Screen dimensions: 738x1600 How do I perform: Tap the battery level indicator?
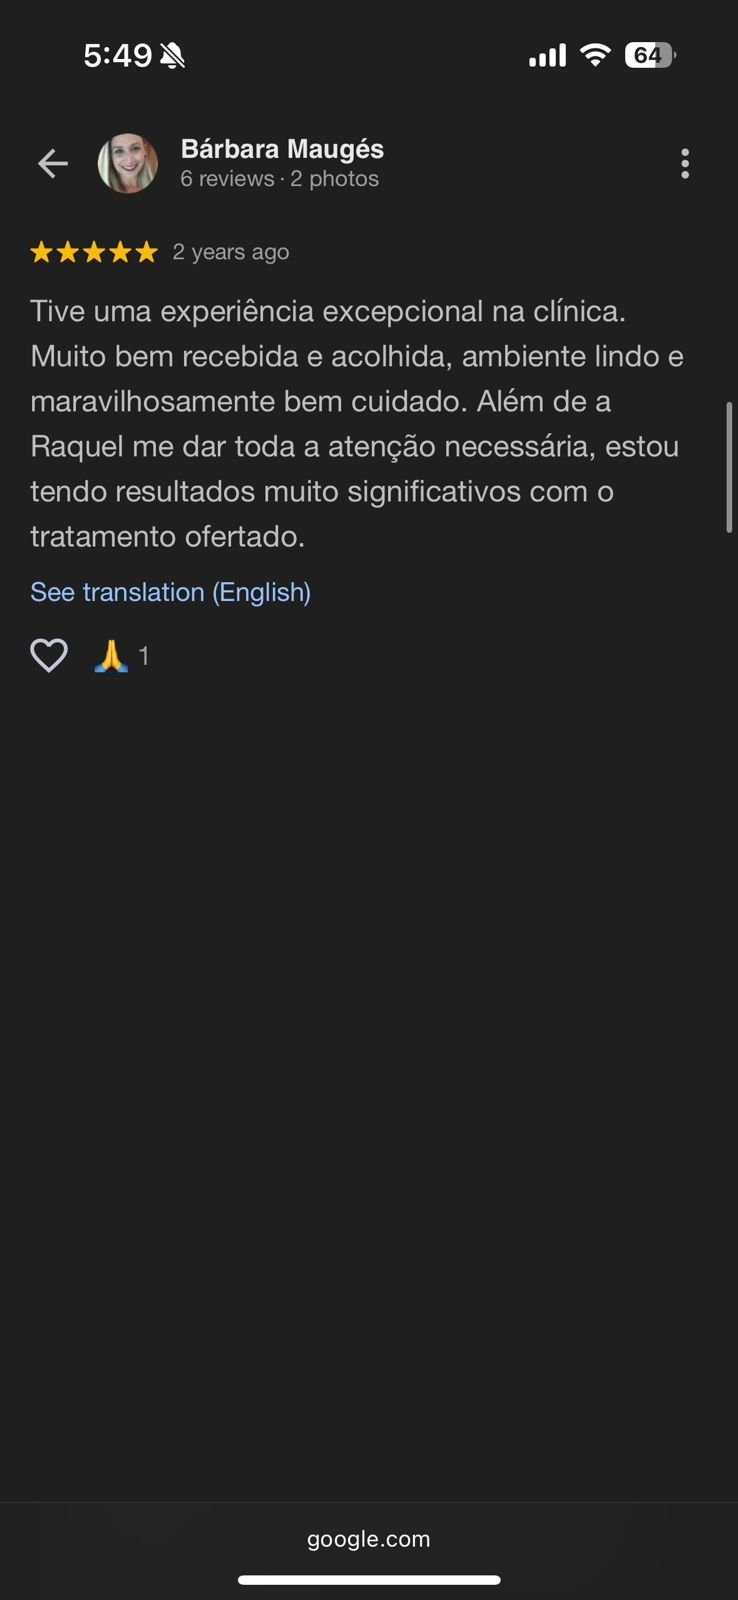[x=650, y=55]
